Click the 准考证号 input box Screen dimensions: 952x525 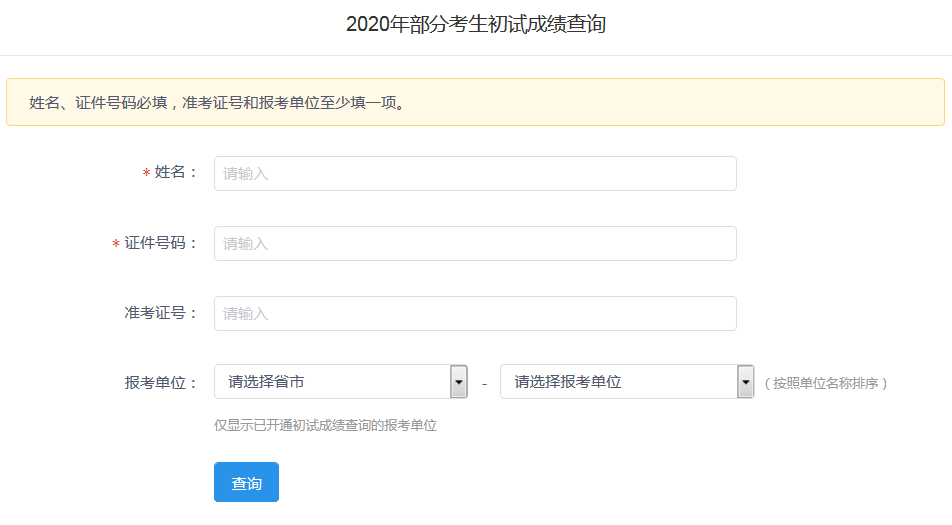click(475, 313)
